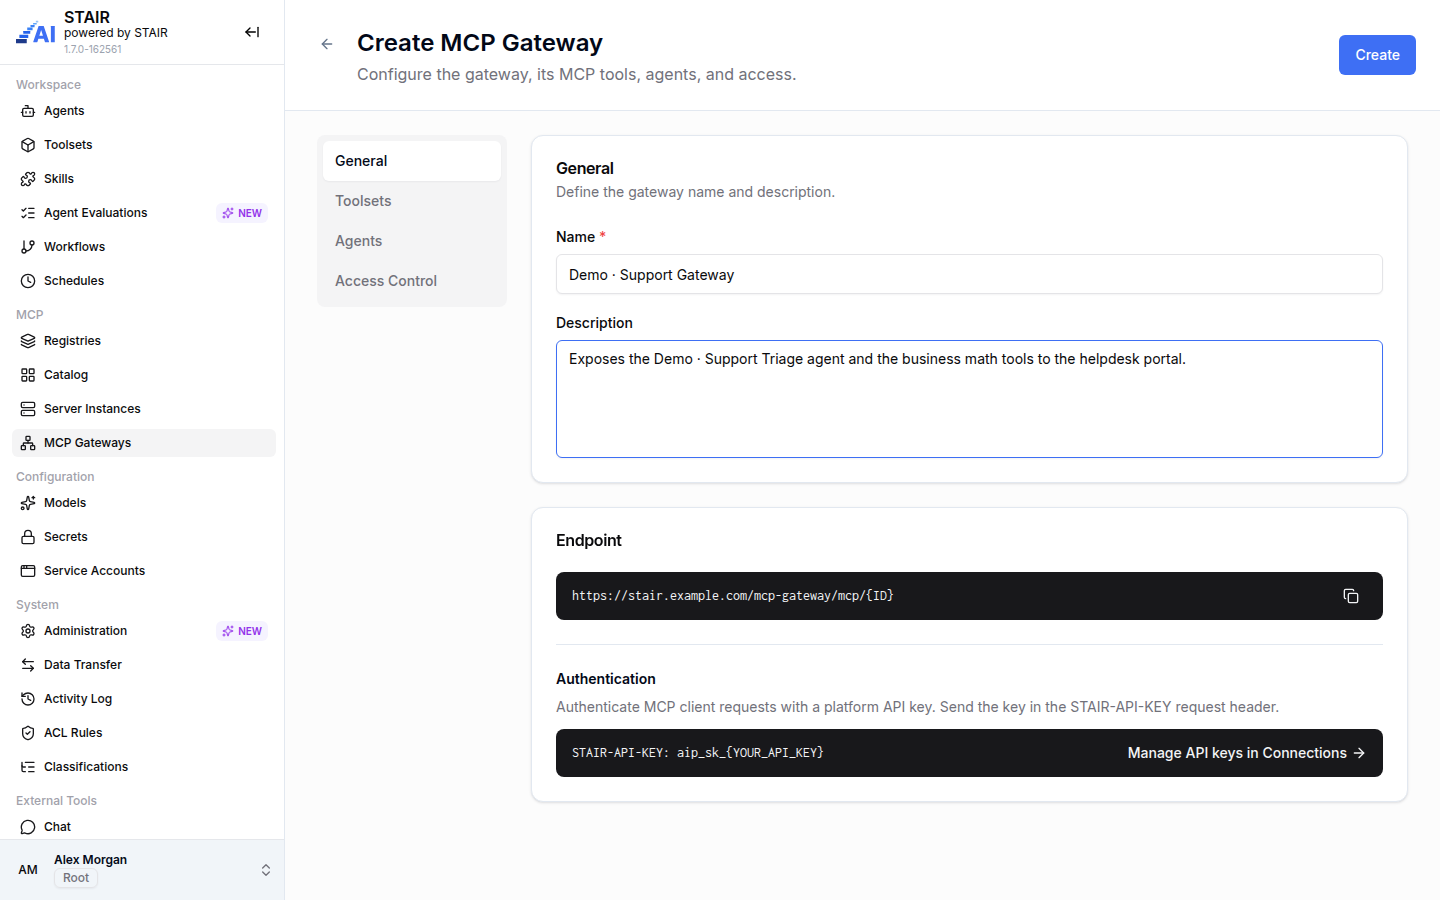The height and width of the screenshot is (900, 1440).
Task: Click the Schedules clock icon
Action: [x=28, y=281]
